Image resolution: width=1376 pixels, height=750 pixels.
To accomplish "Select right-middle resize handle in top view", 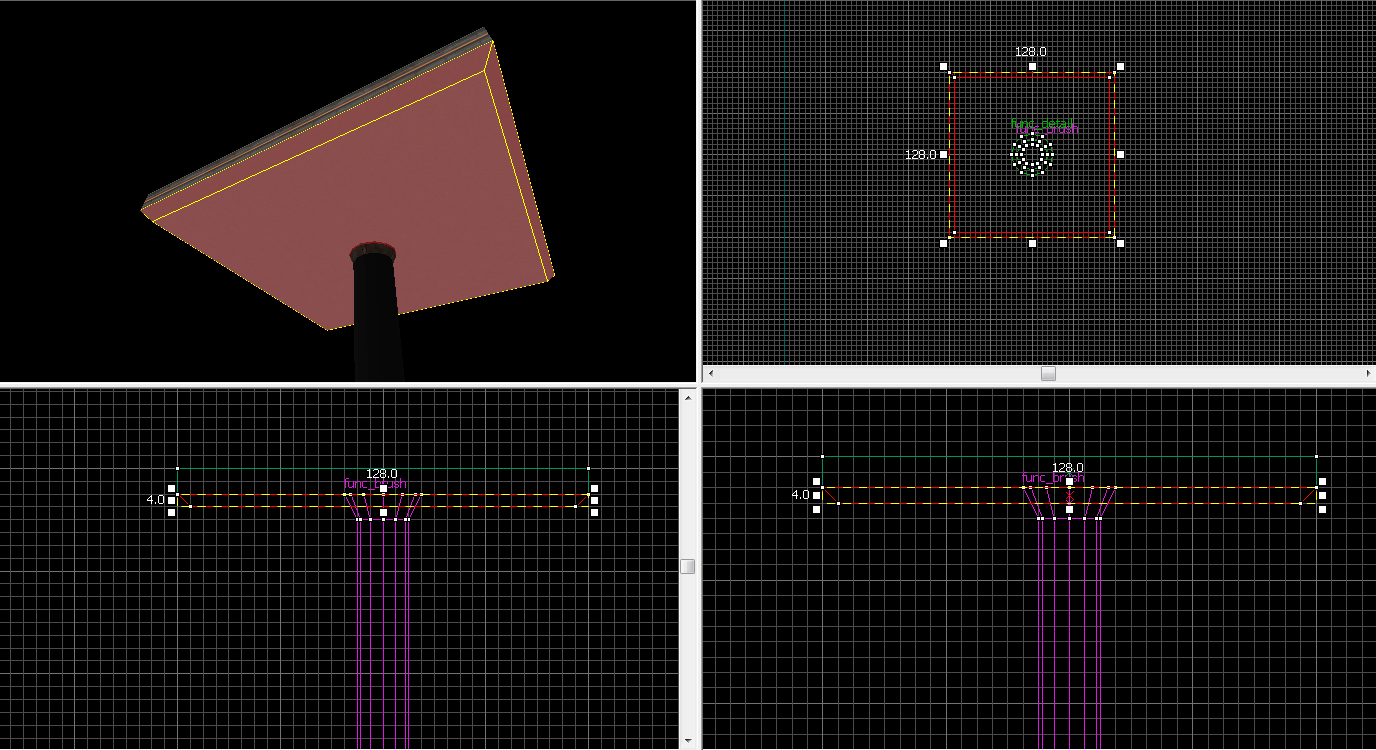I will pyautogui.click(x=1120, y=154).
